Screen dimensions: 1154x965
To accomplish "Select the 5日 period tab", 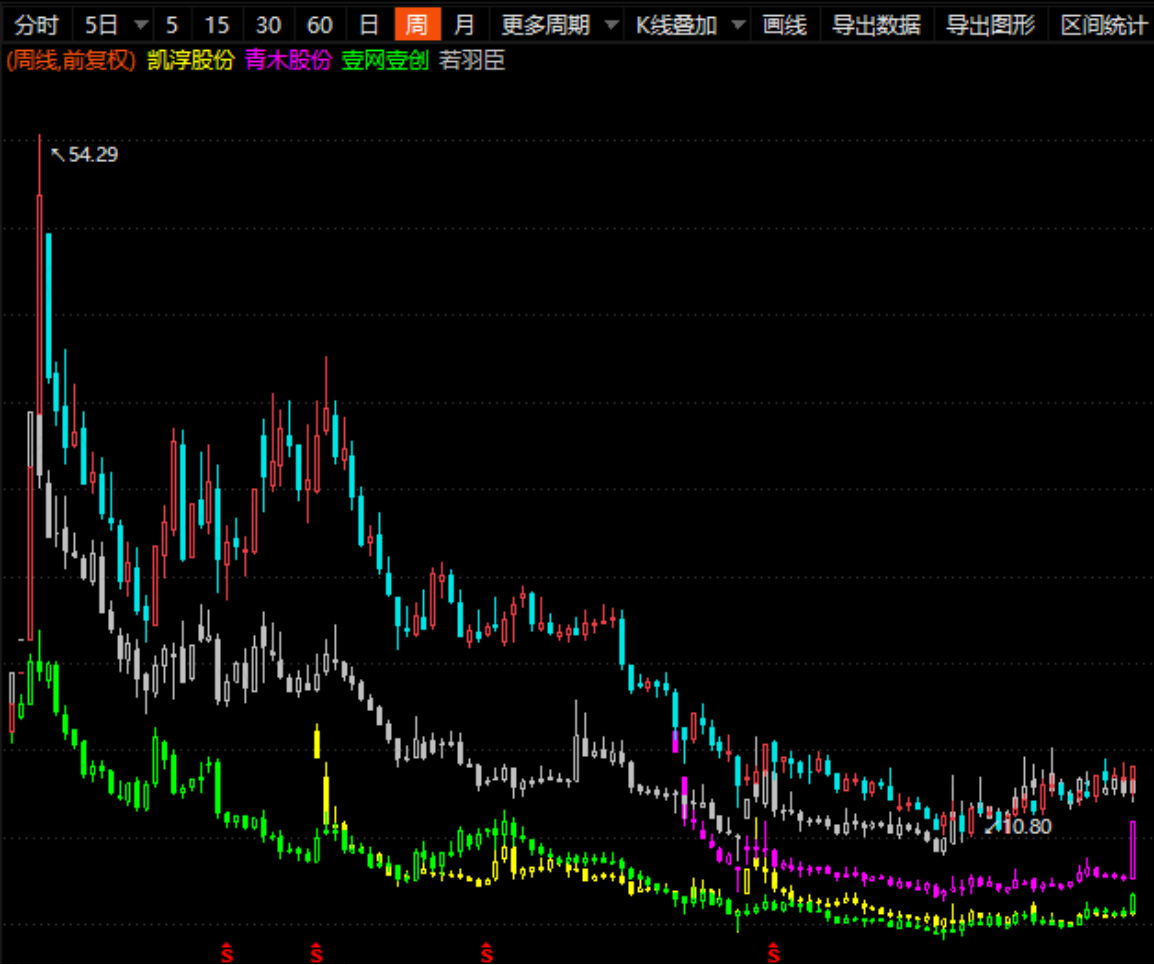I will 102,25.
